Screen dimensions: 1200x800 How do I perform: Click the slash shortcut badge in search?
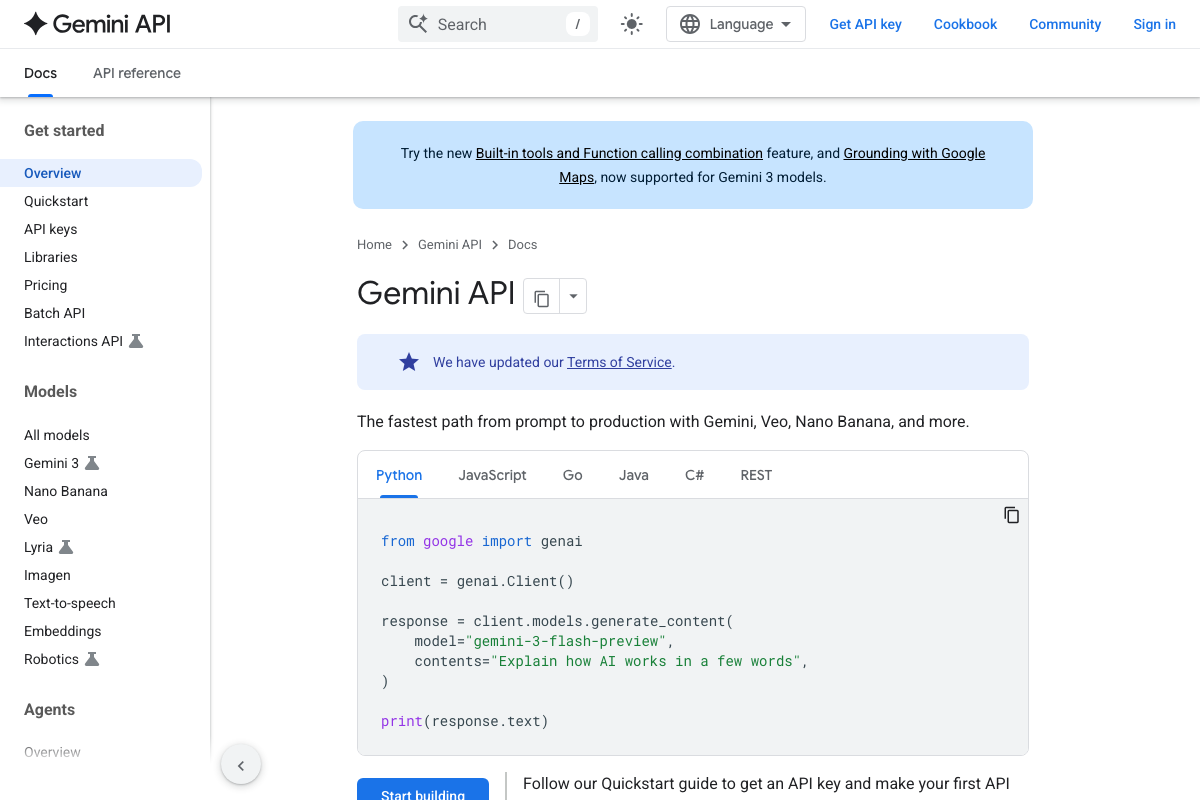click(x=578, y=24)
